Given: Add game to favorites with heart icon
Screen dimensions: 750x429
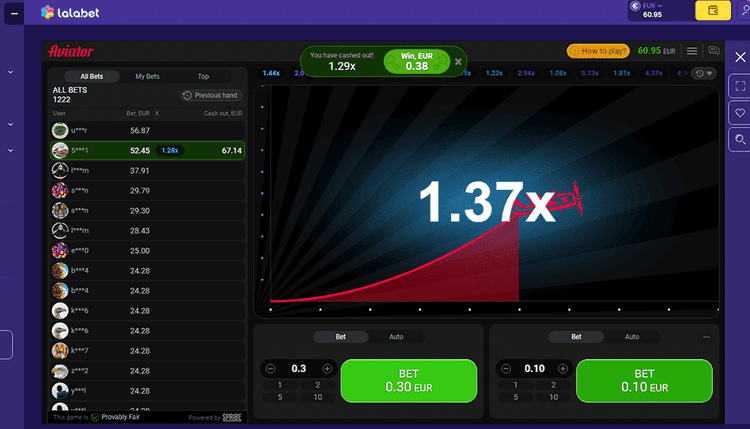Looking at the screenshot, I should [740, 113].
